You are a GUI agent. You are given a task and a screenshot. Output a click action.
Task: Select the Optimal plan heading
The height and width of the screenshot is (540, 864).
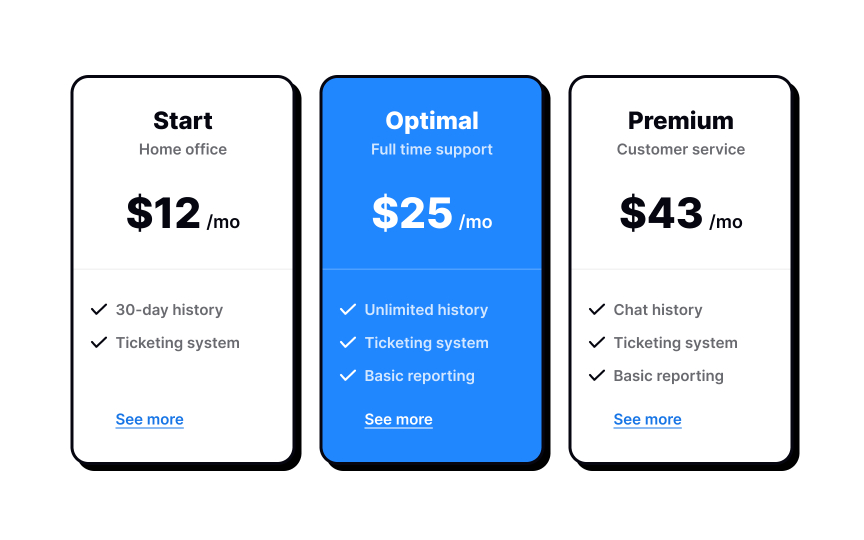point(432,121)
